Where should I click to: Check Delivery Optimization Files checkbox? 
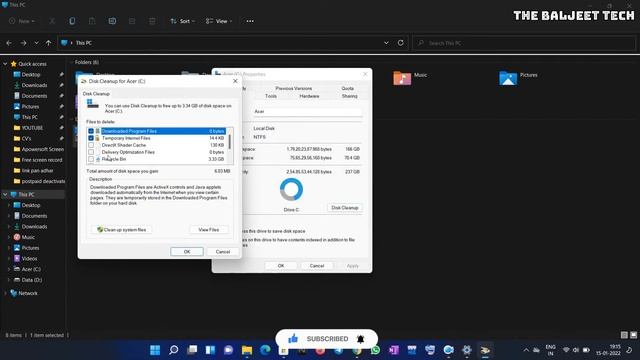coord(91,152)
